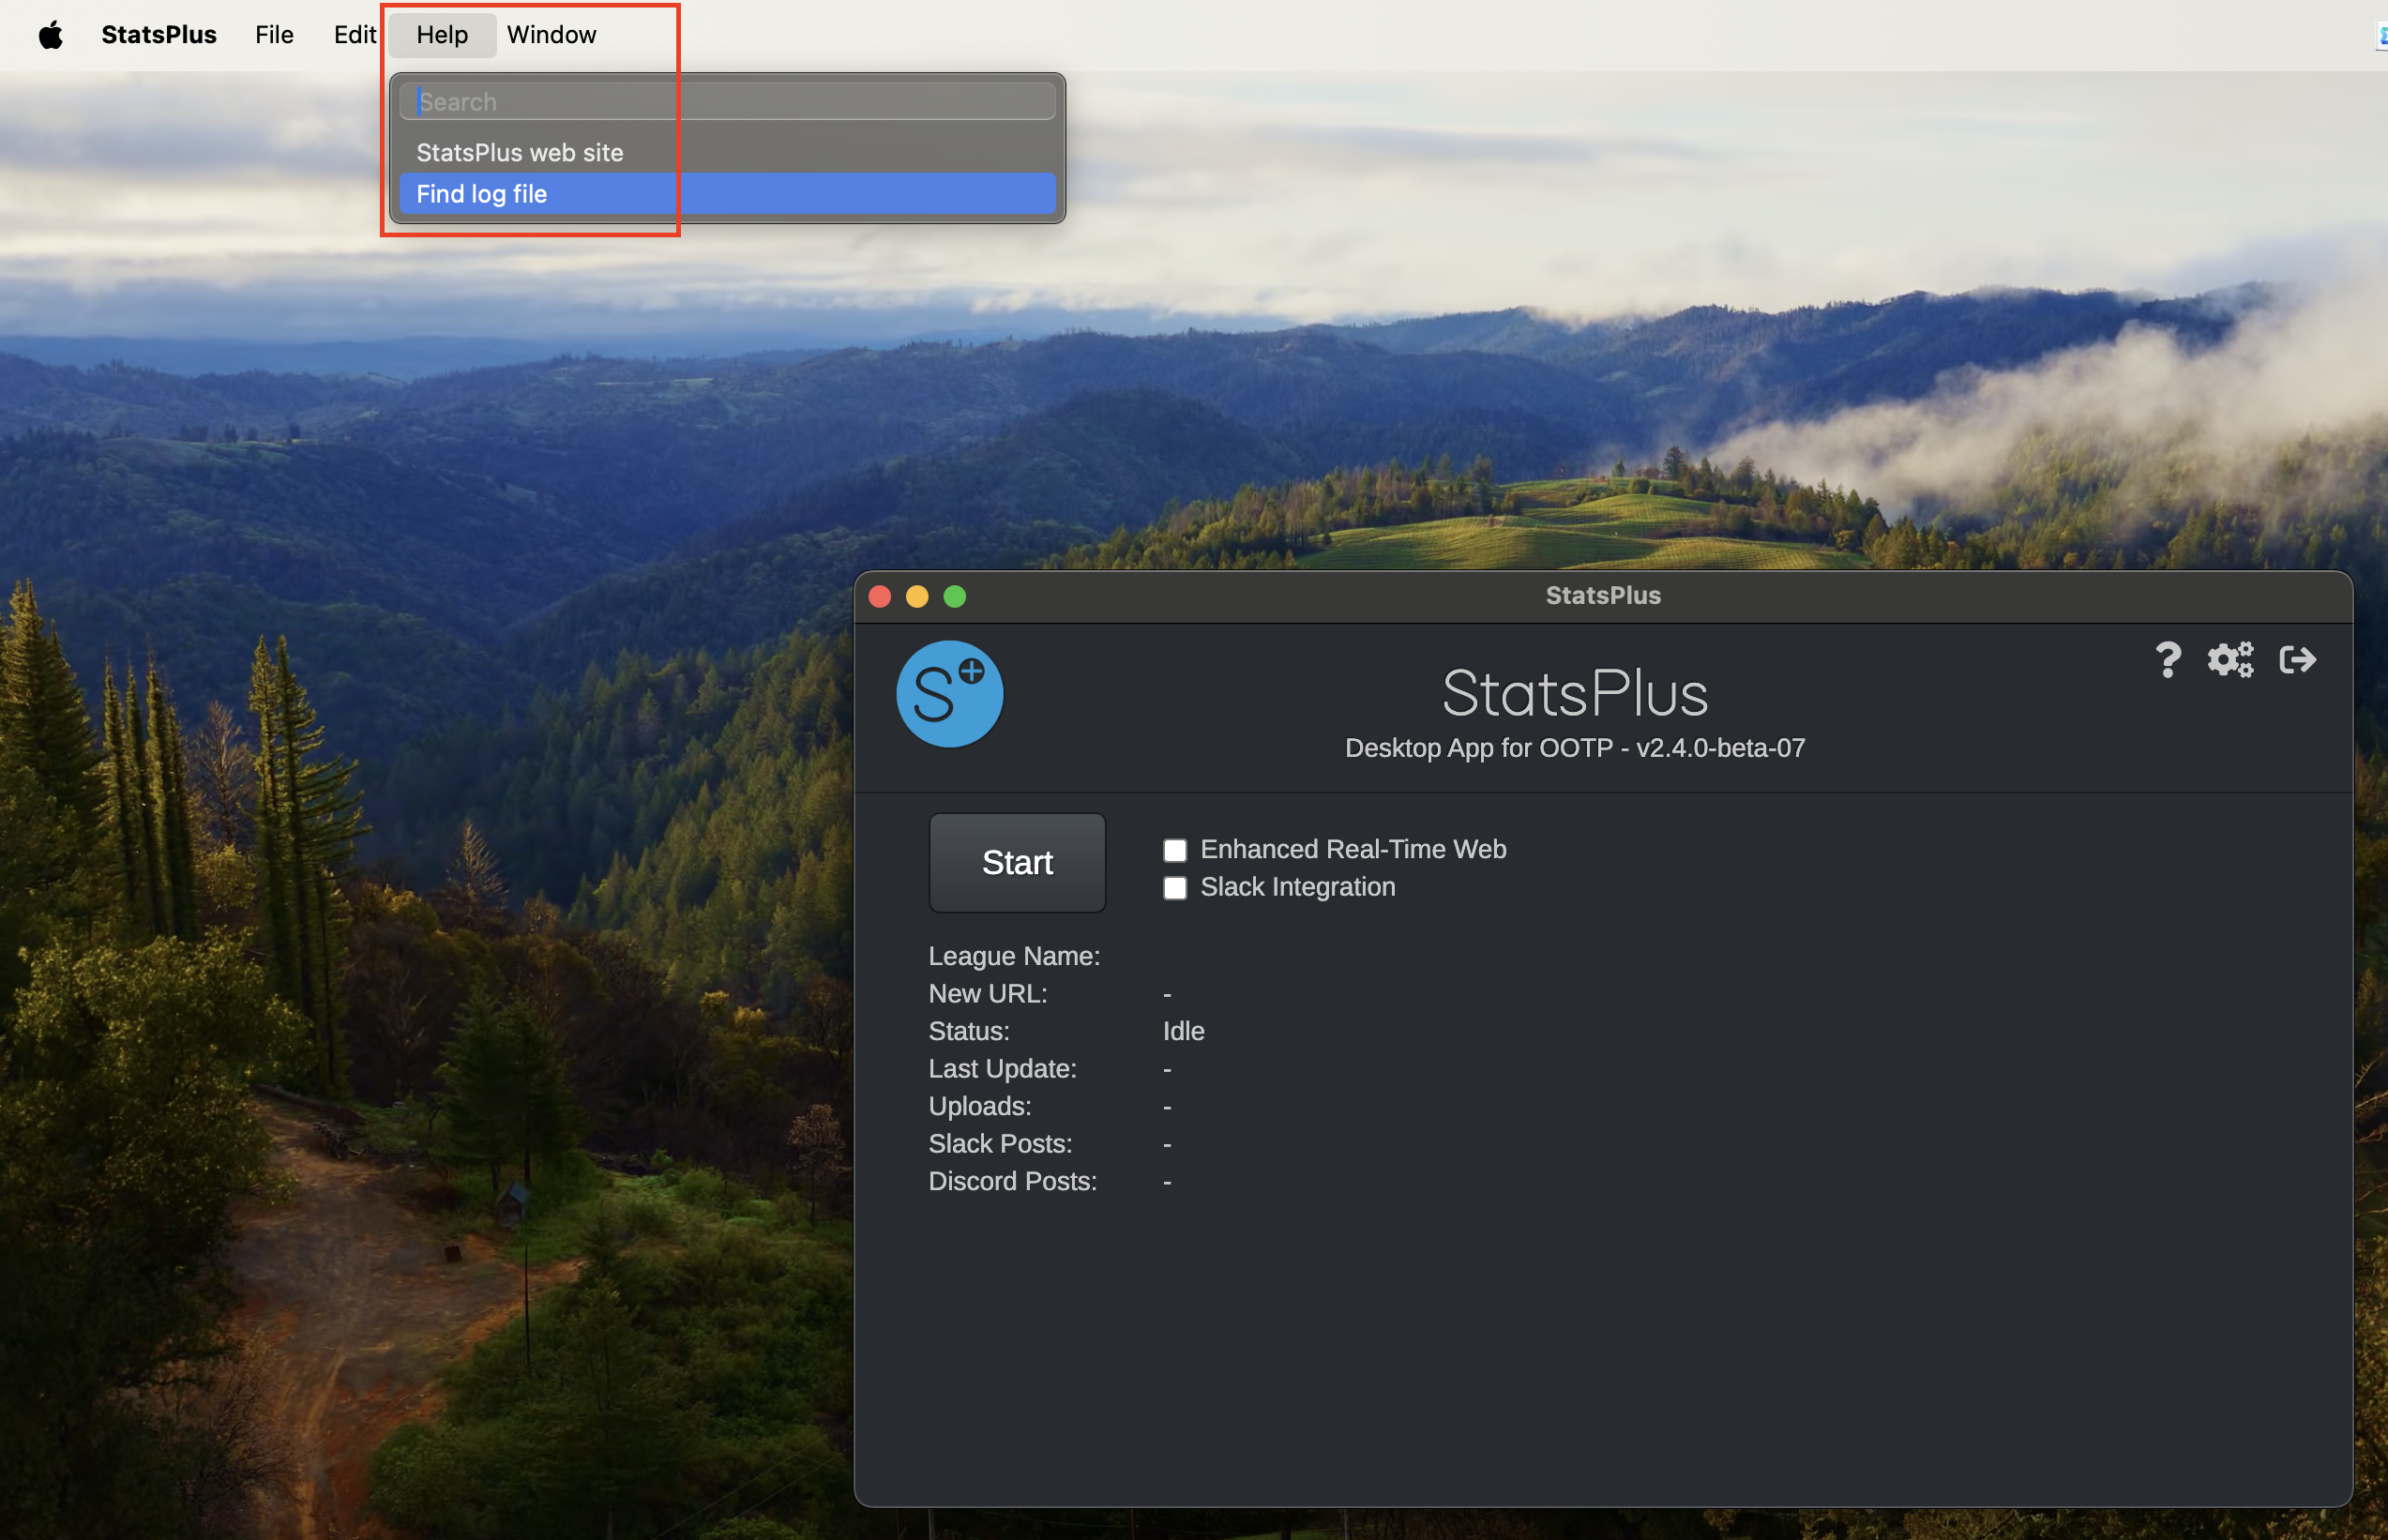Choose StatsPlus web site from Help menu
This screenshot has width=2388, height=1540.
coord(727,152)
